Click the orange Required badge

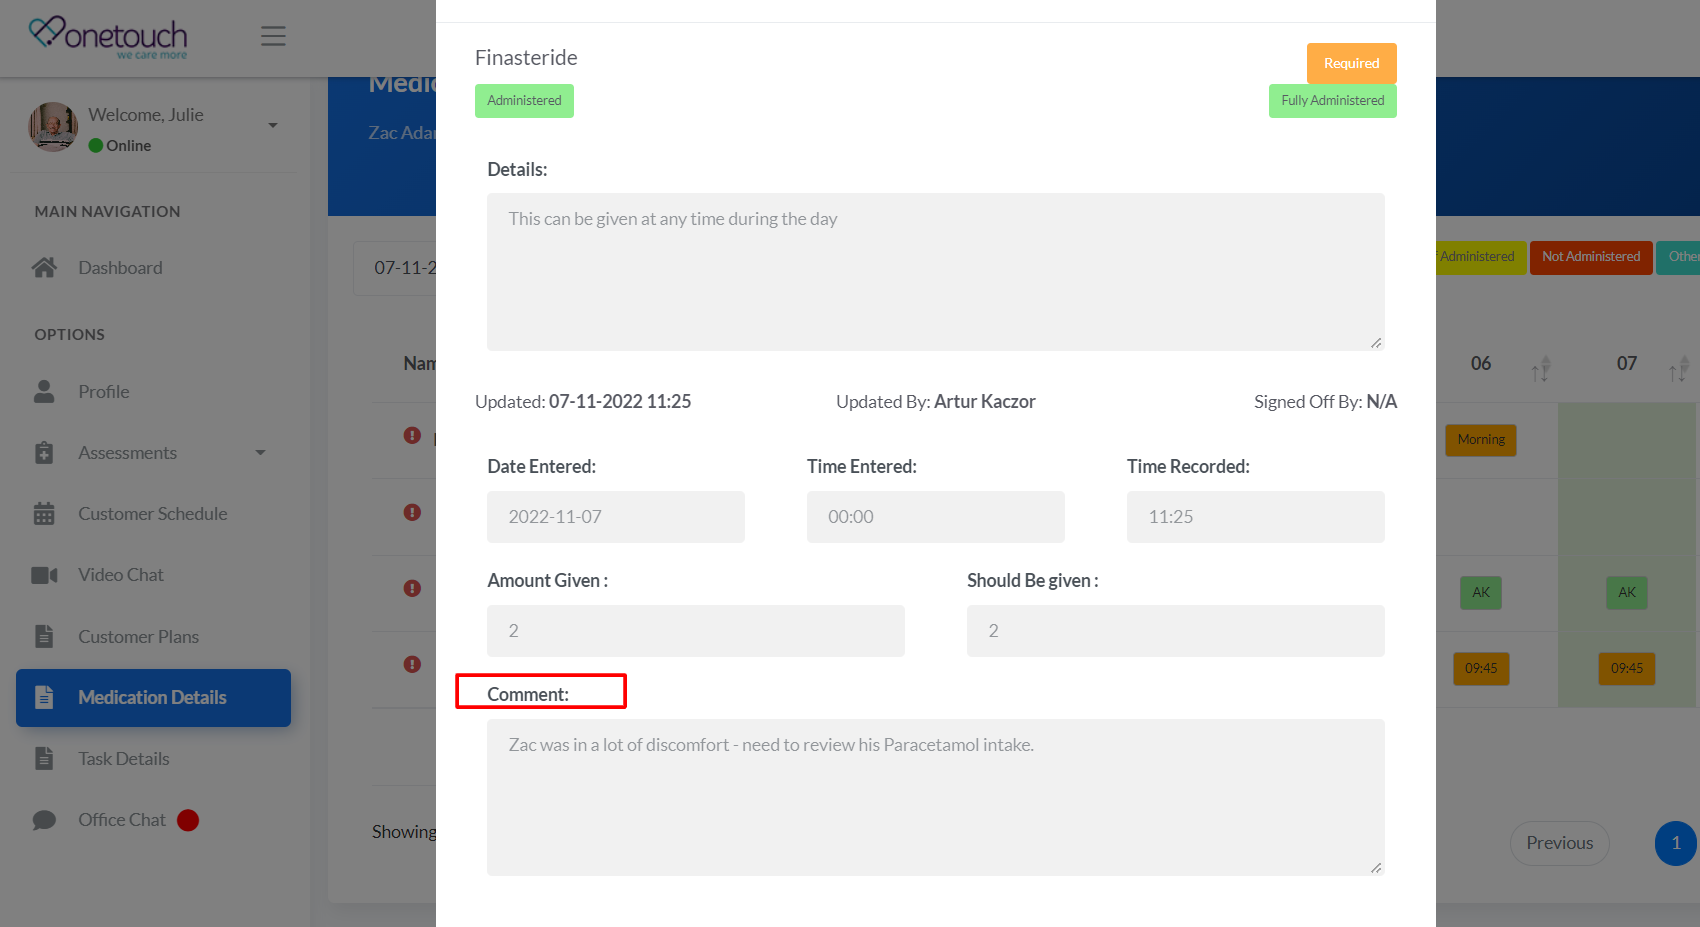1351,63
